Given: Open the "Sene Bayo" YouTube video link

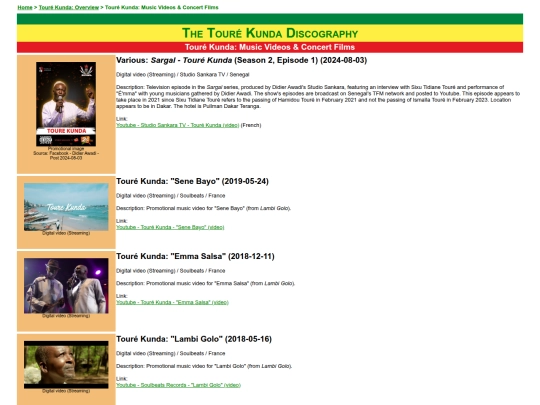Looking at the screenshot, I should coord(170,227).
